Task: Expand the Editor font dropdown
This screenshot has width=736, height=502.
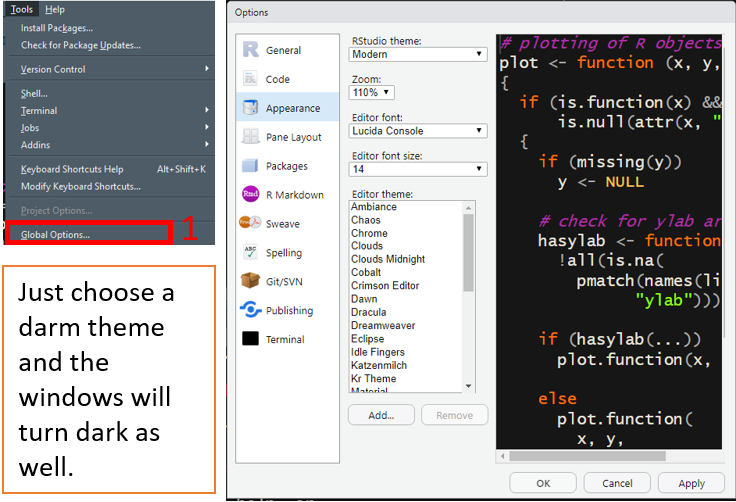Action: click(x=418, y=131)
